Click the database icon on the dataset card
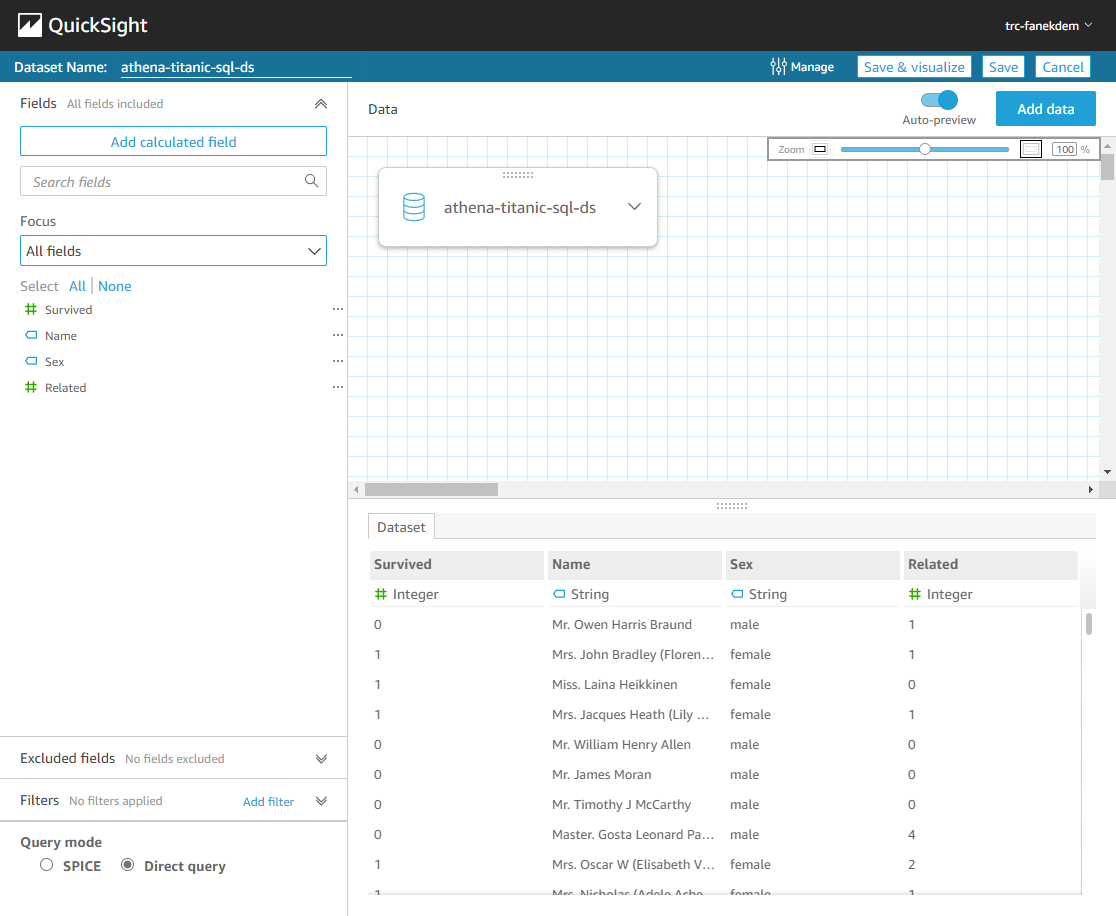This screenshot has height=916, width=1116. click(x=414, y=207)
